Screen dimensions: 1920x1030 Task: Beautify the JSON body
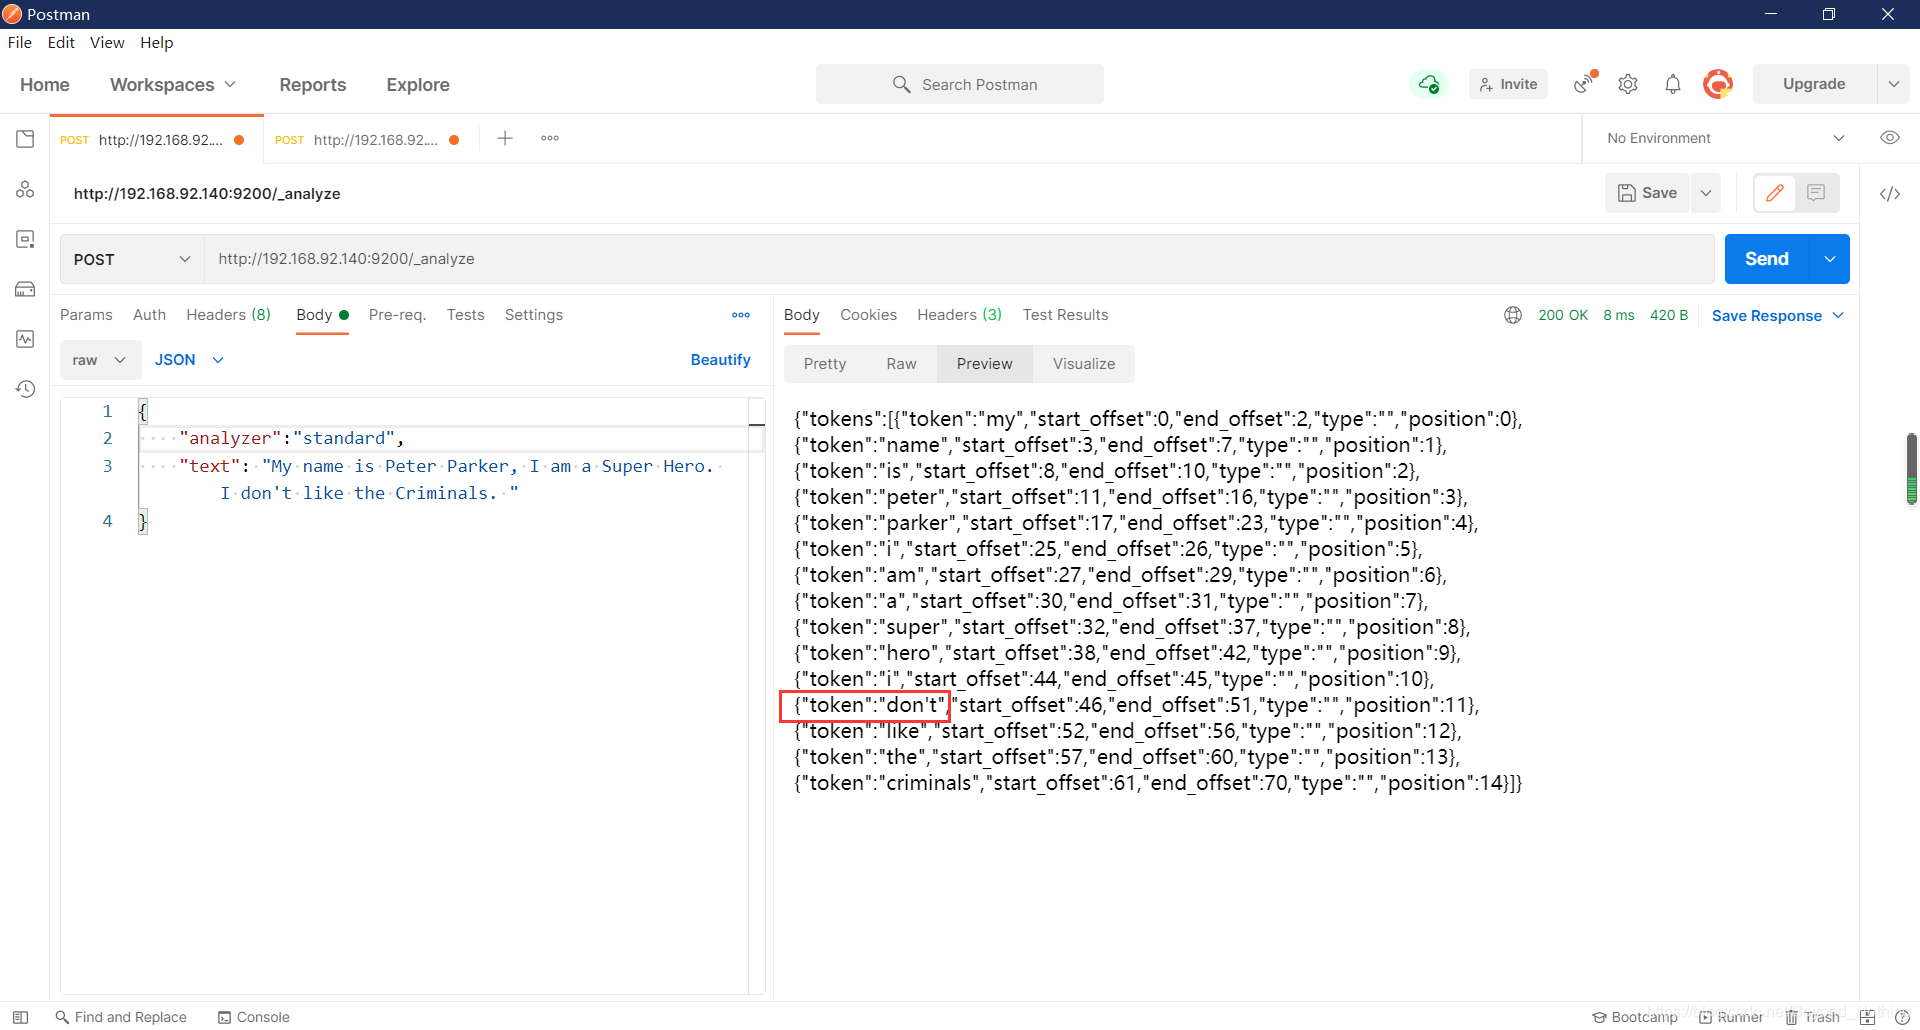pyautogui.click(x=720, y=360)
